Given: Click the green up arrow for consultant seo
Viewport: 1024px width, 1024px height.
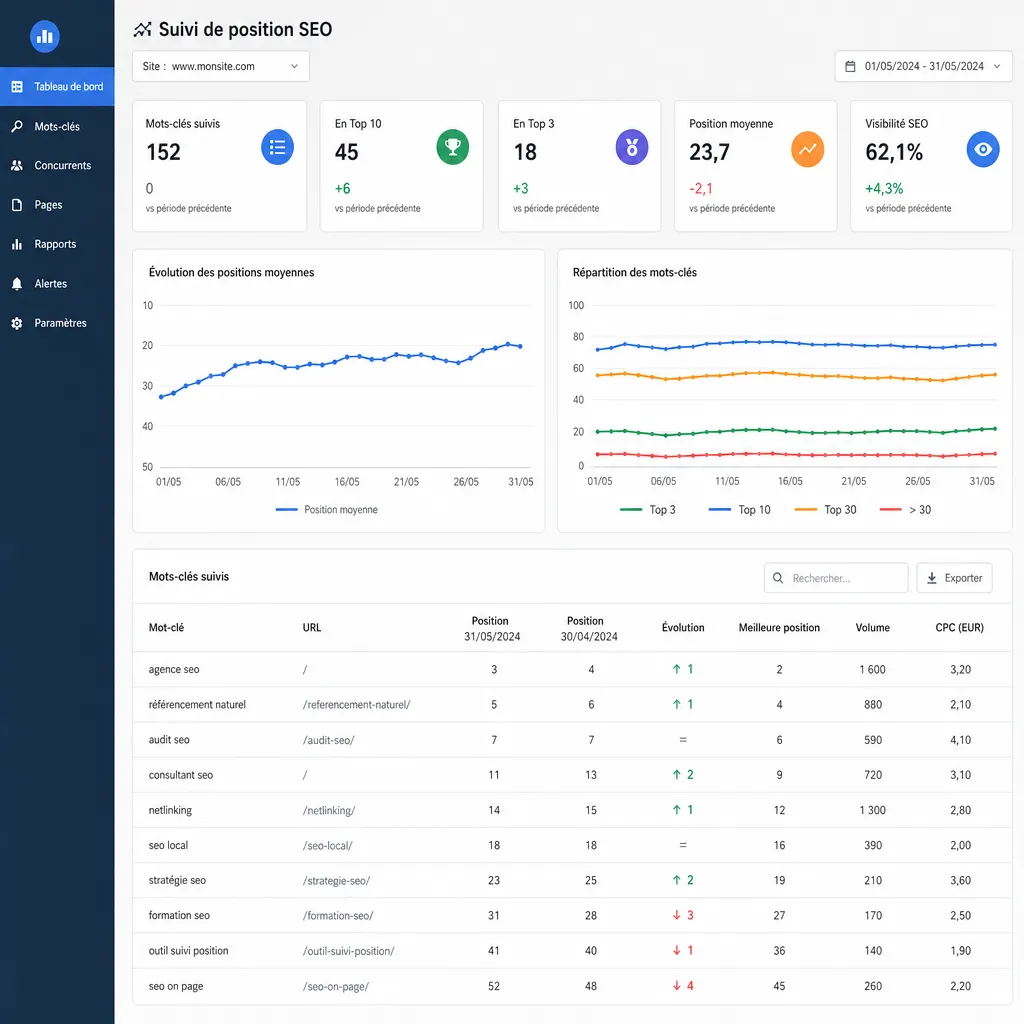Looking at the screenshot, I should click(677, 775).
